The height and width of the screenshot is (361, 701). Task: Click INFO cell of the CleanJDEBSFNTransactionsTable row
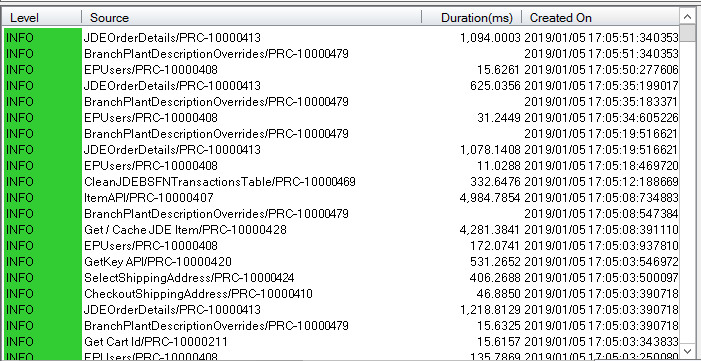(x=42, y=182)
